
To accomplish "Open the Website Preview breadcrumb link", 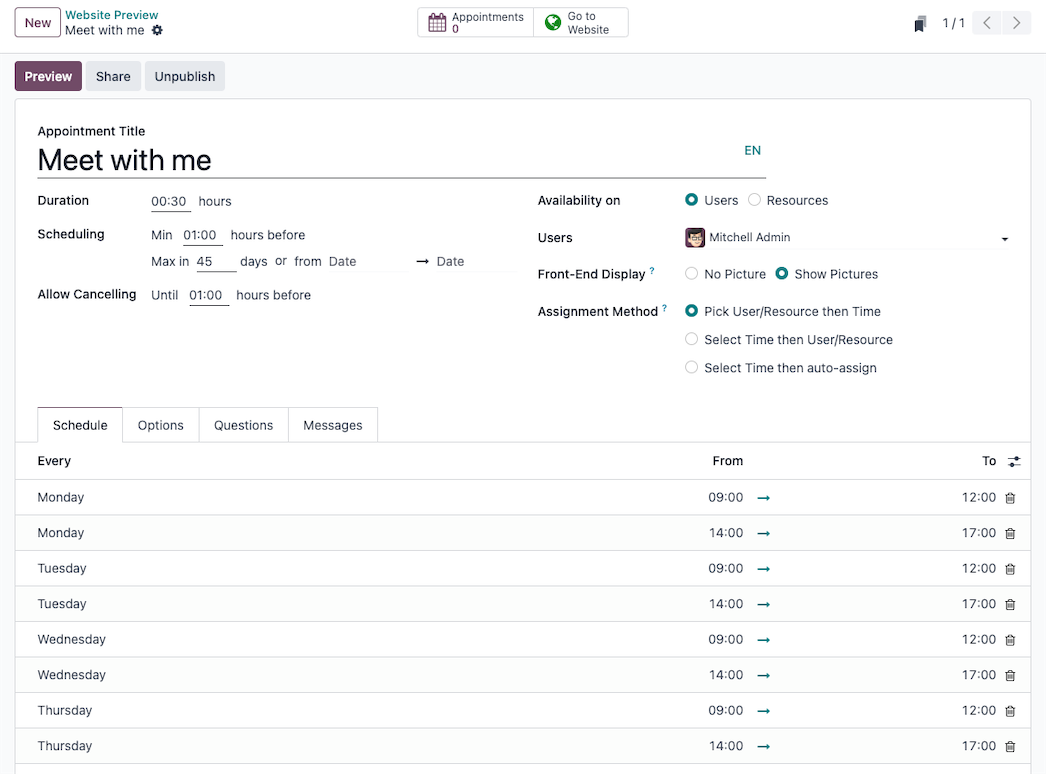I will point(111,14).
